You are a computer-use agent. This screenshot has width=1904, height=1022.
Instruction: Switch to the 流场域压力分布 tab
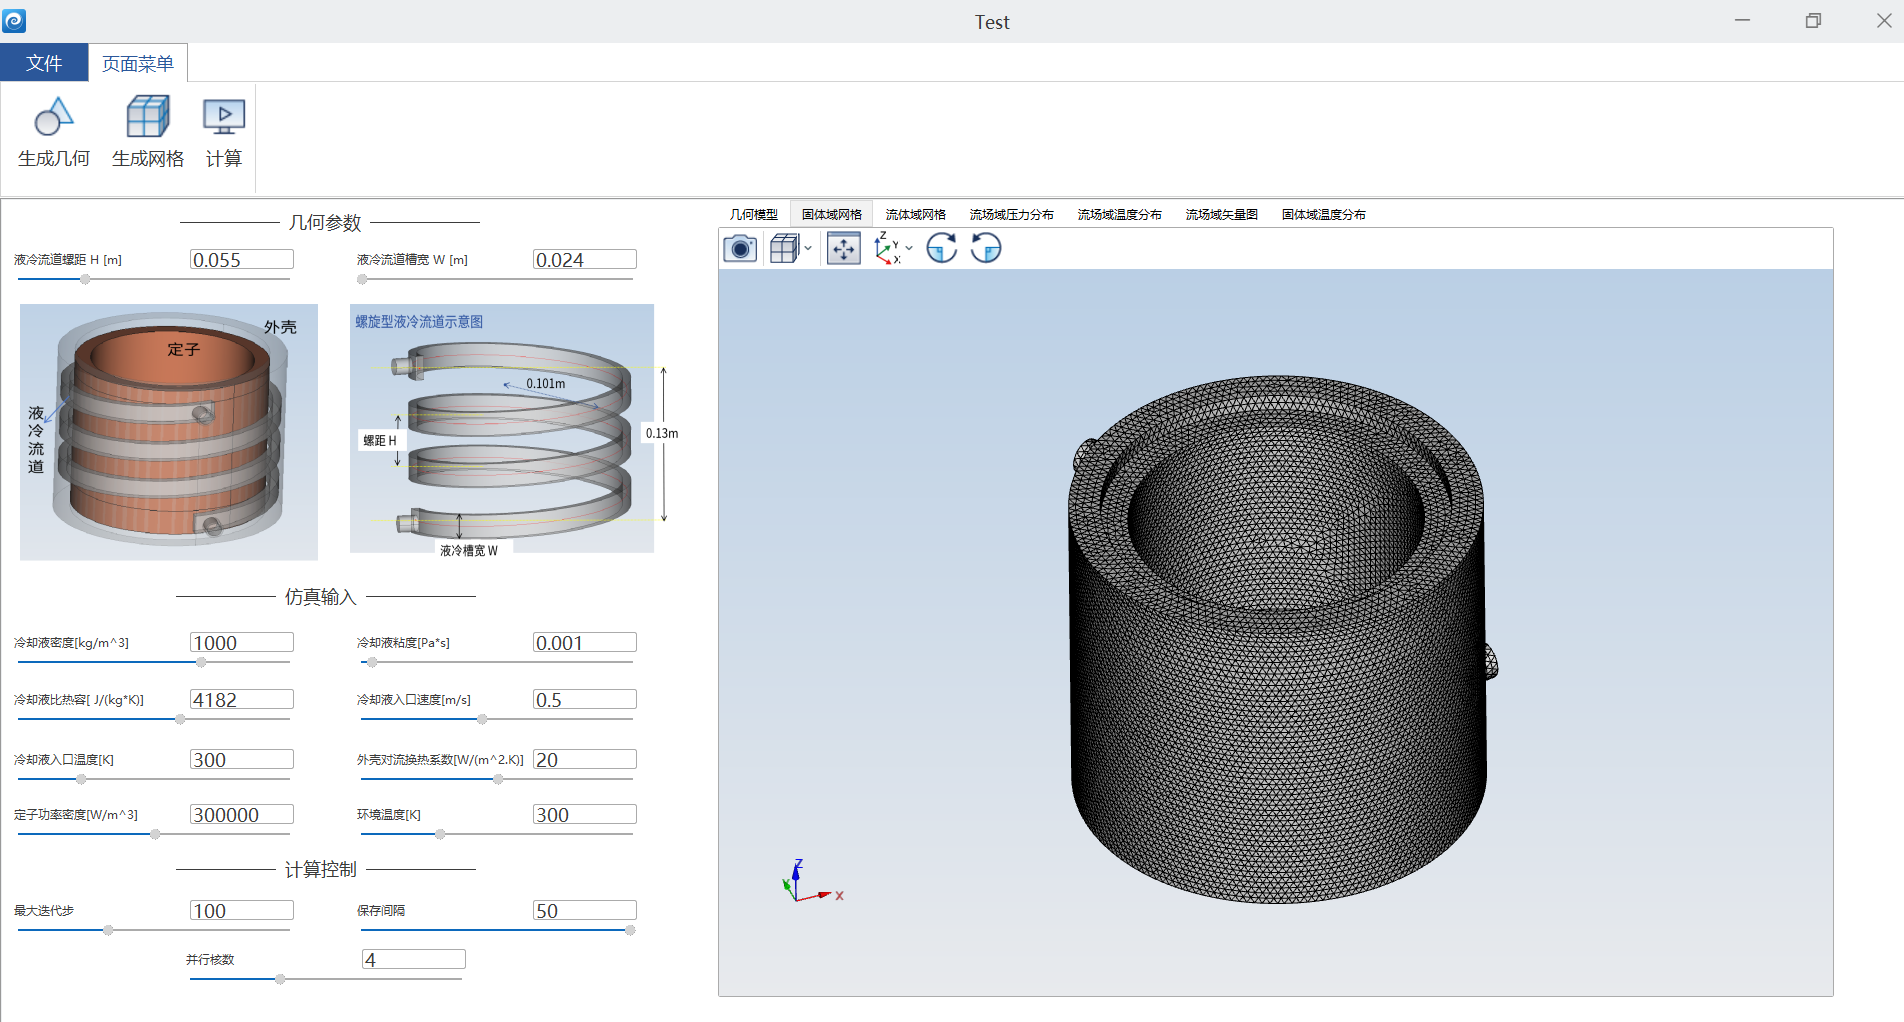1012,214
